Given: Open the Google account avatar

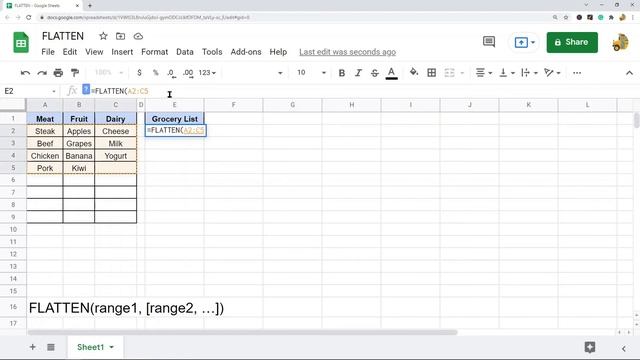Looking at the screenshot, I should click(x=620, y=42).
